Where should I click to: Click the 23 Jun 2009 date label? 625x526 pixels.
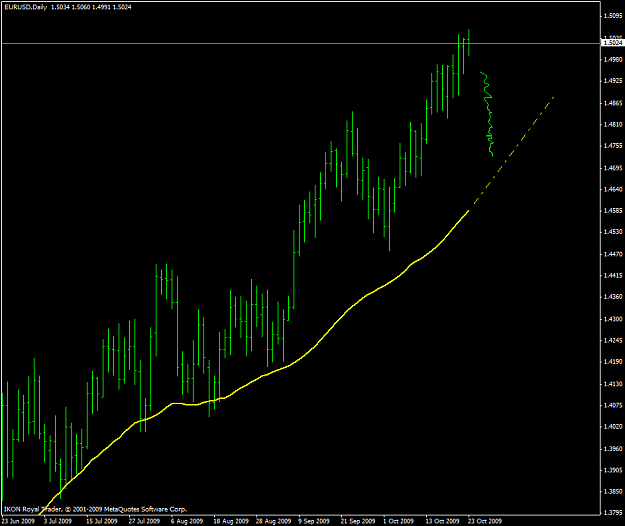coord(18,521)
